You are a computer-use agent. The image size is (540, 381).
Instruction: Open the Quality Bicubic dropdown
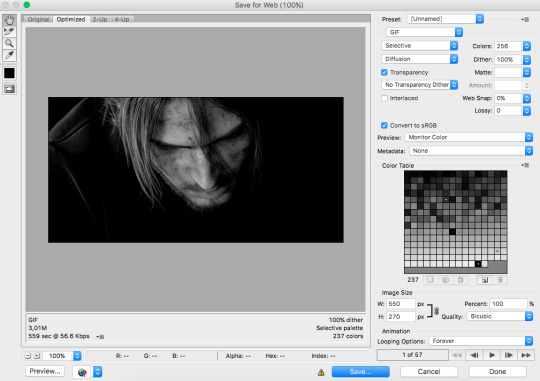click(500, 316)
